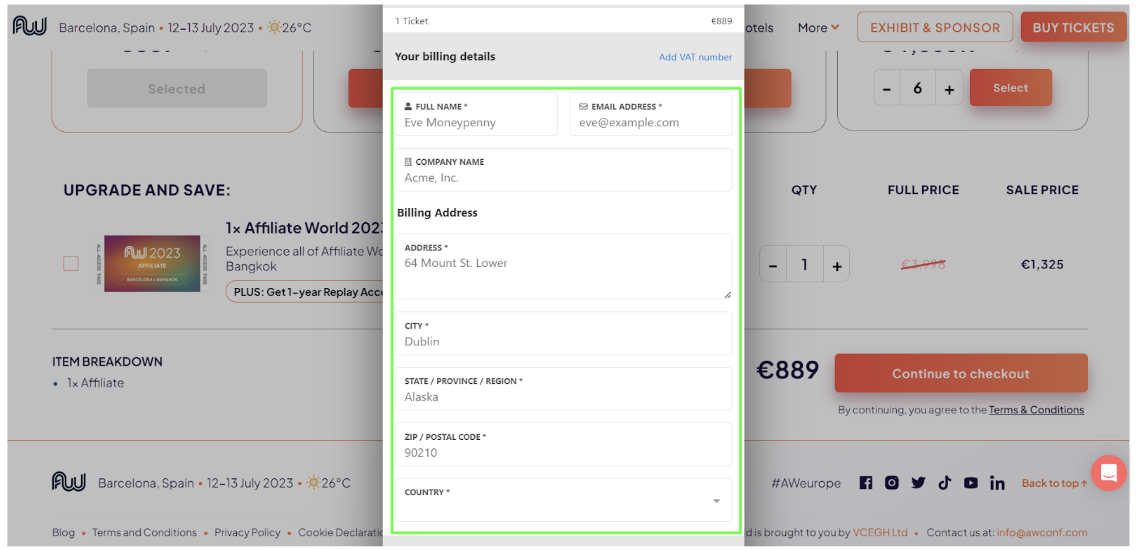
Task: Click into the Full Name field
Action: tap(477, 123)
